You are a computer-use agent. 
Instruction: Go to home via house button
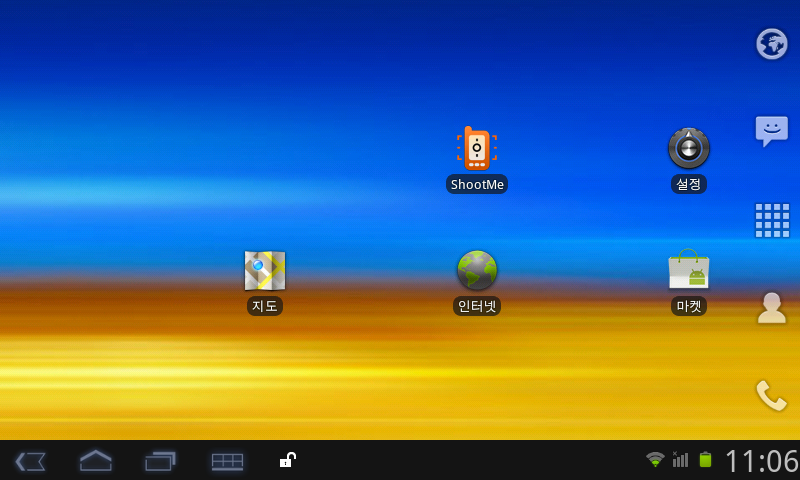[x=96, y=461]
